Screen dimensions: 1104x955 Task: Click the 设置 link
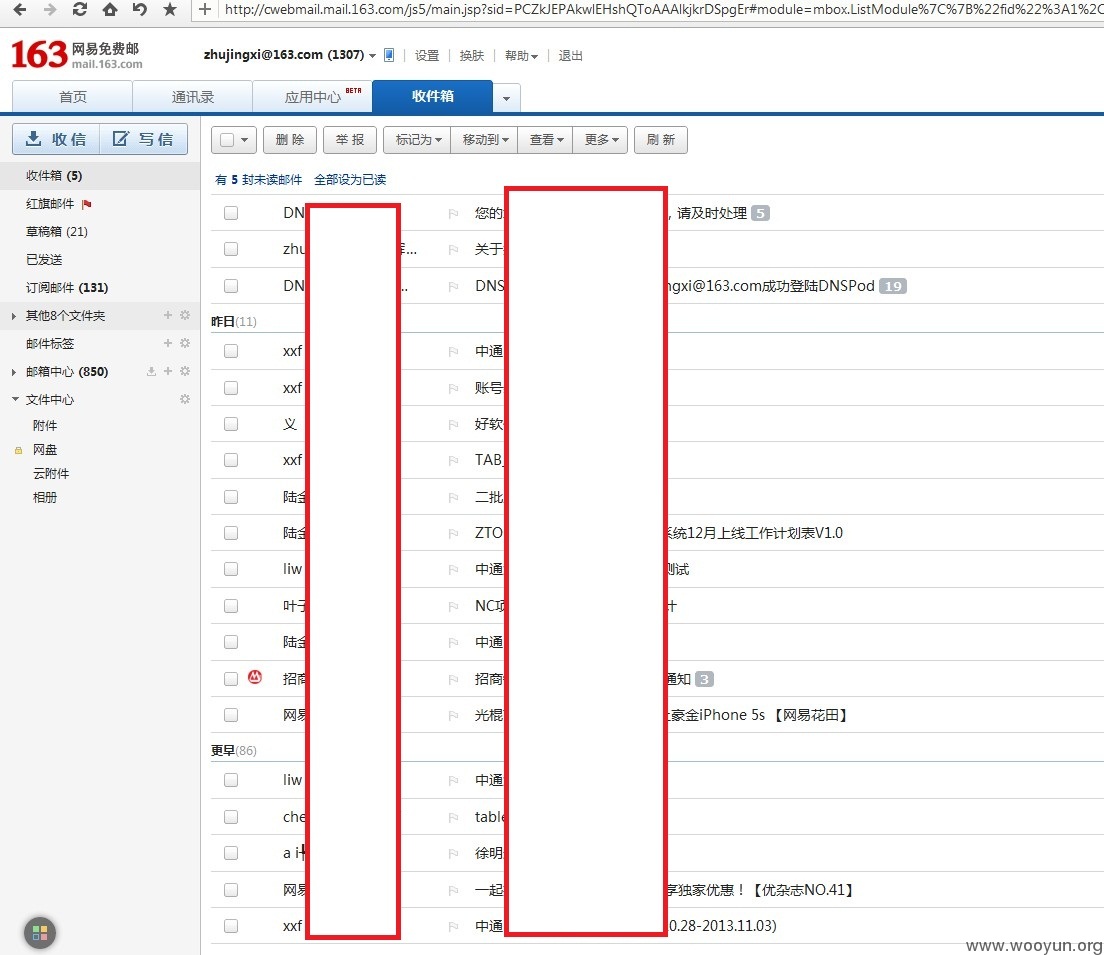(x=427, y=56)
